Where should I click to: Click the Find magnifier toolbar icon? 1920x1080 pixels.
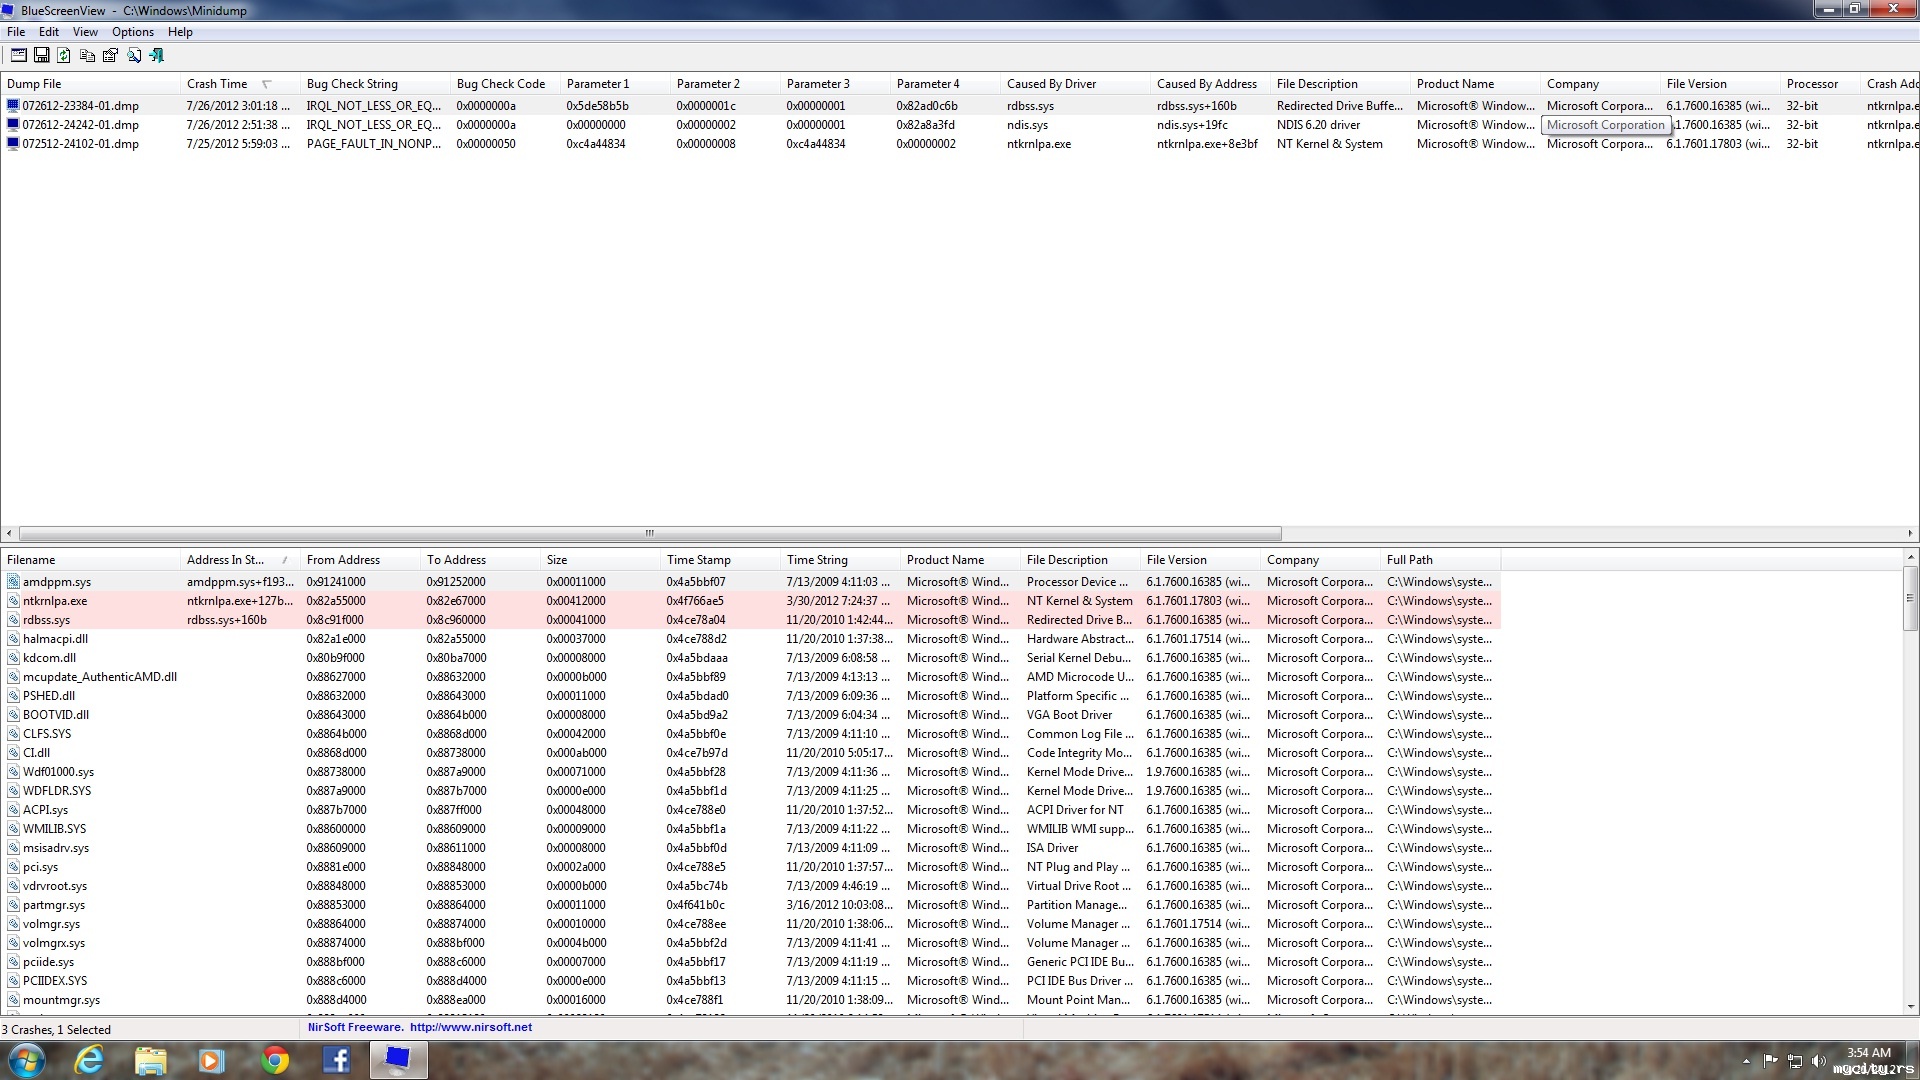[x=133, y=55]
